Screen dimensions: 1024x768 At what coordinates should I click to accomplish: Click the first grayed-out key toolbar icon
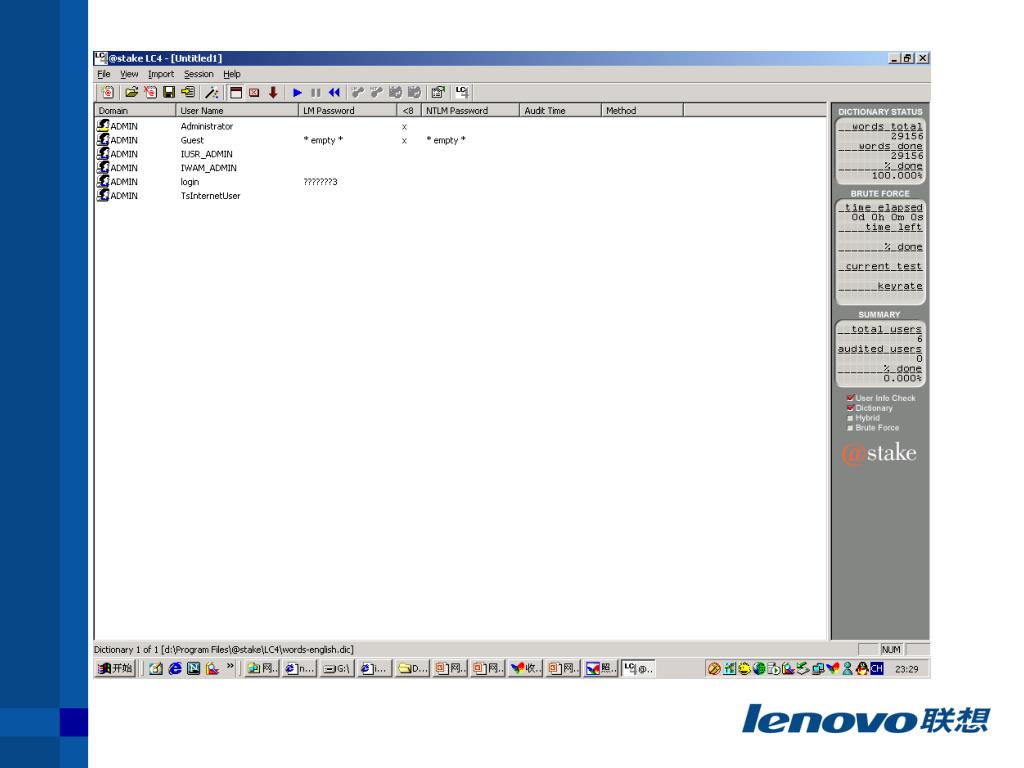coord(358,93)
